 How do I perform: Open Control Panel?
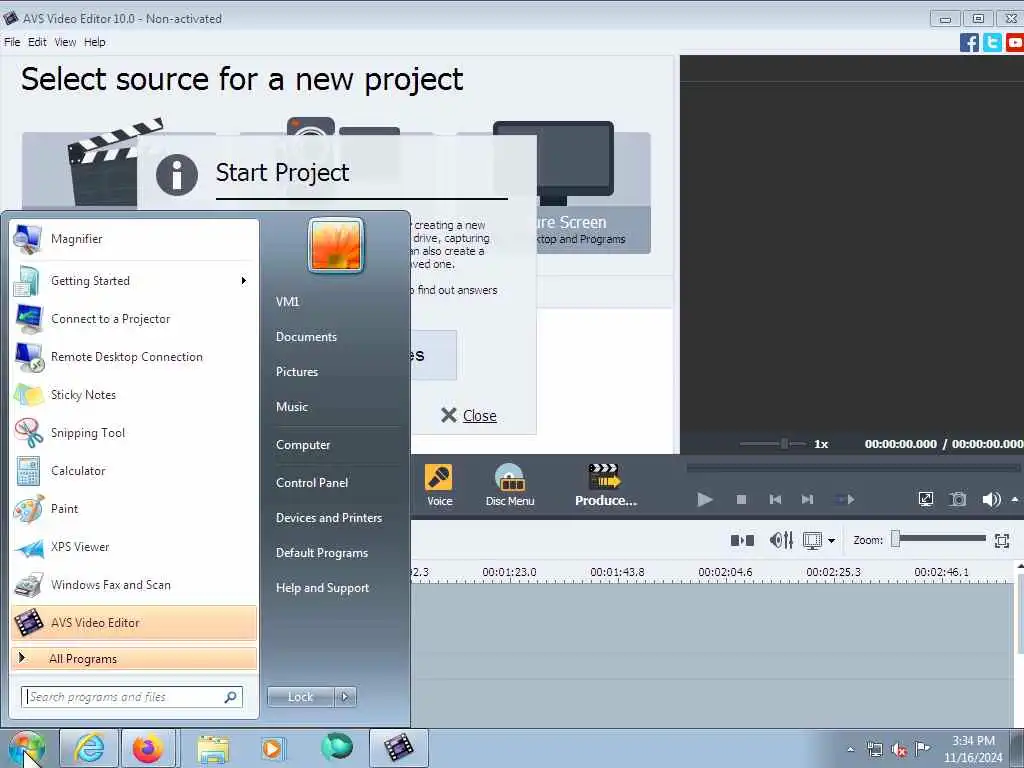312,483
